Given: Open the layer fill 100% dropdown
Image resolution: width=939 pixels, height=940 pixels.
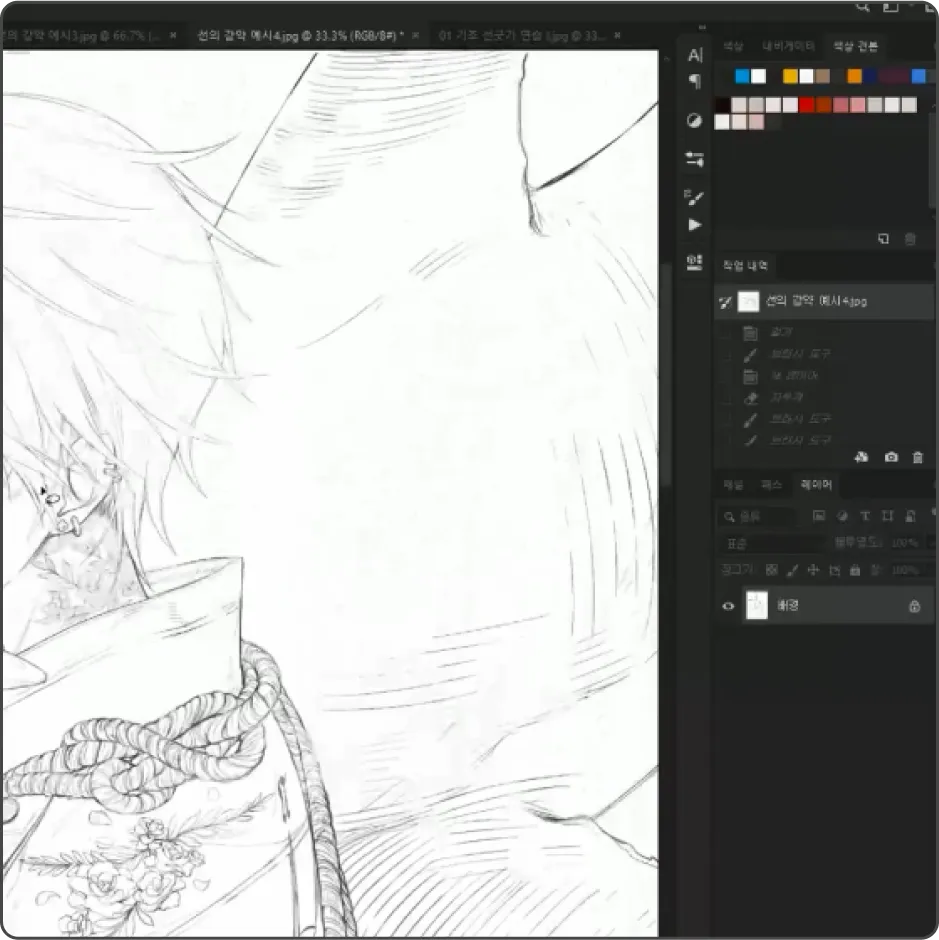Looking at the screenshot, I should click(x=907, y=570).
